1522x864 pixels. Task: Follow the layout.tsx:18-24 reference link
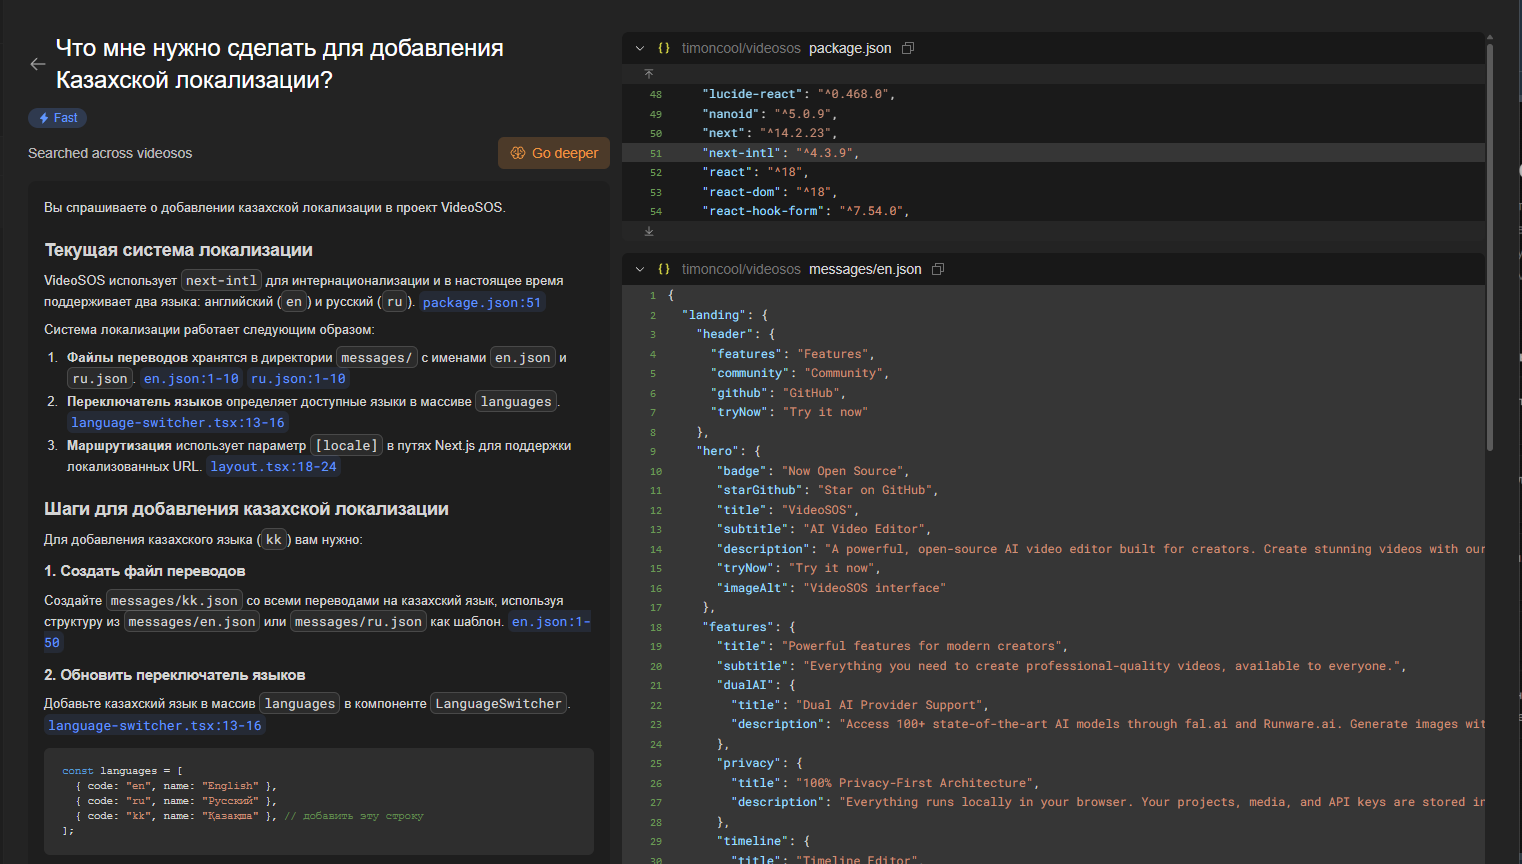pos(273,467)
